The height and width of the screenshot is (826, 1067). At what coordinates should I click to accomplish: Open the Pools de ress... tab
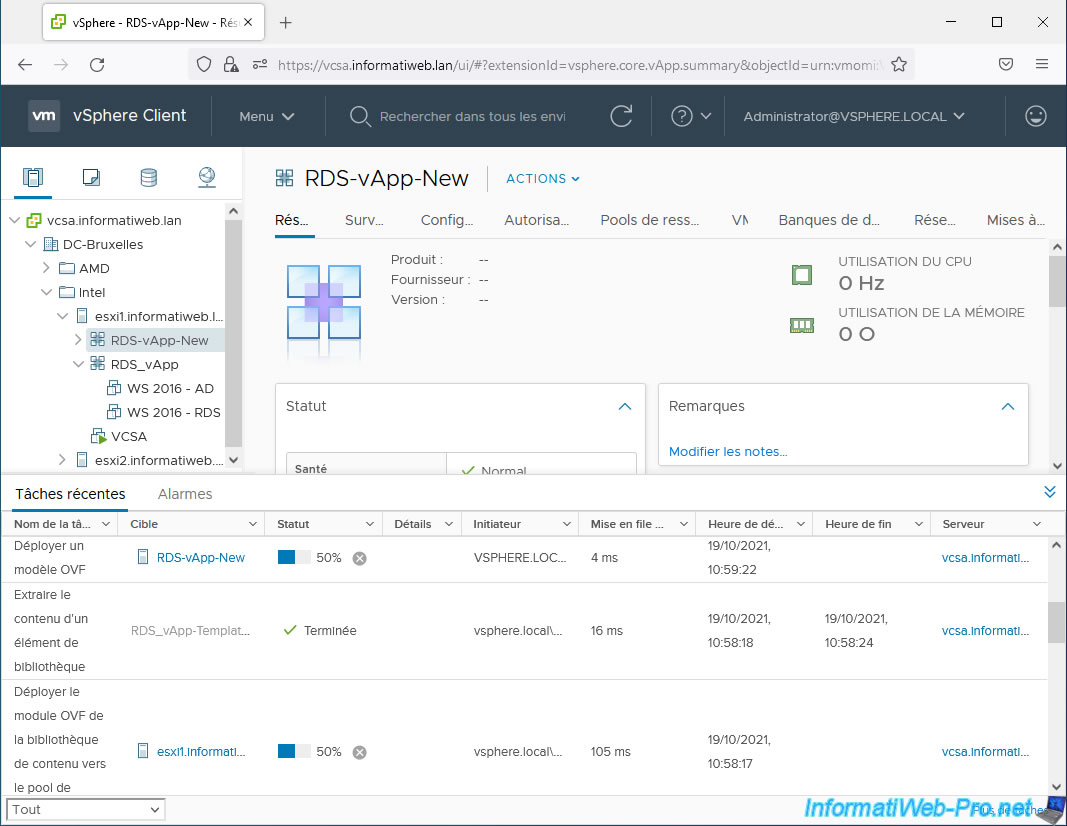(x=649, y=220)
